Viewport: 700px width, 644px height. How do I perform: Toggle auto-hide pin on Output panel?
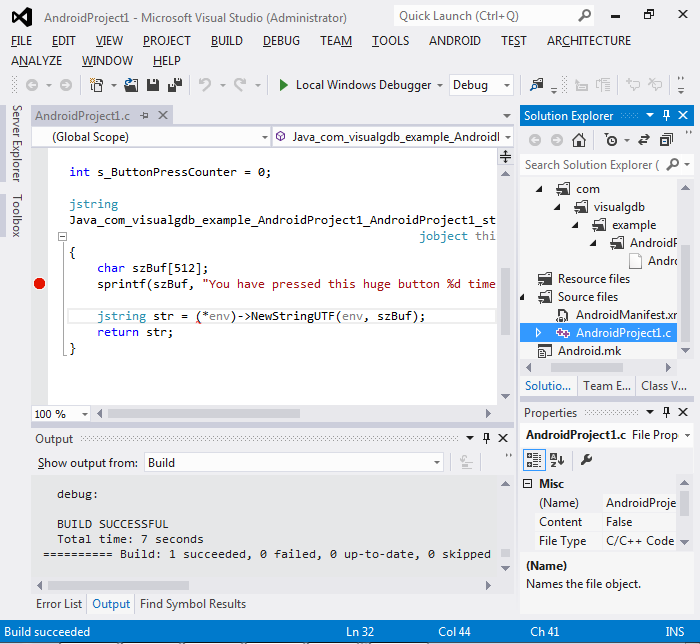pyautogui.click(x=487, y=438)
